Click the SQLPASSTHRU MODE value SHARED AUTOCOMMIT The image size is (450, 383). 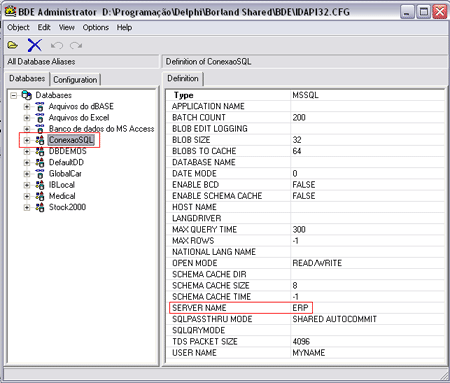(334, 319)
